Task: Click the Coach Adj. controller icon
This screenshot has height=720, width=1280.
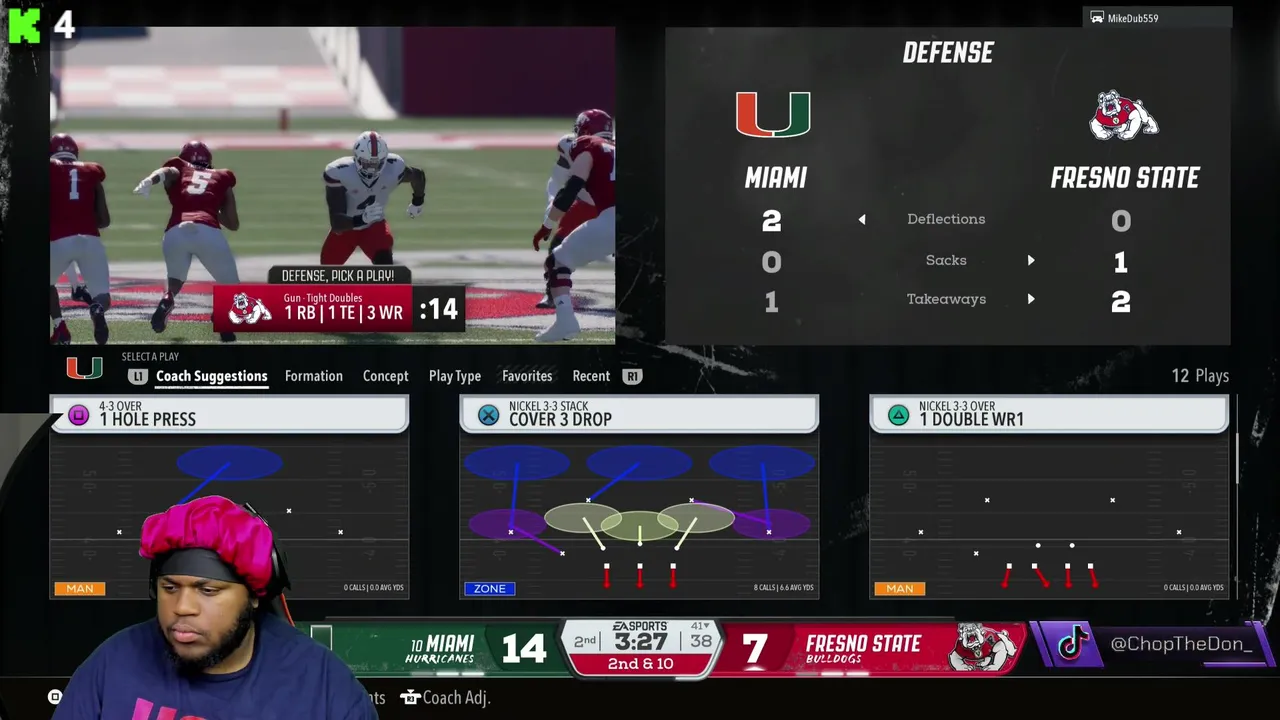Action: [409, 697]
